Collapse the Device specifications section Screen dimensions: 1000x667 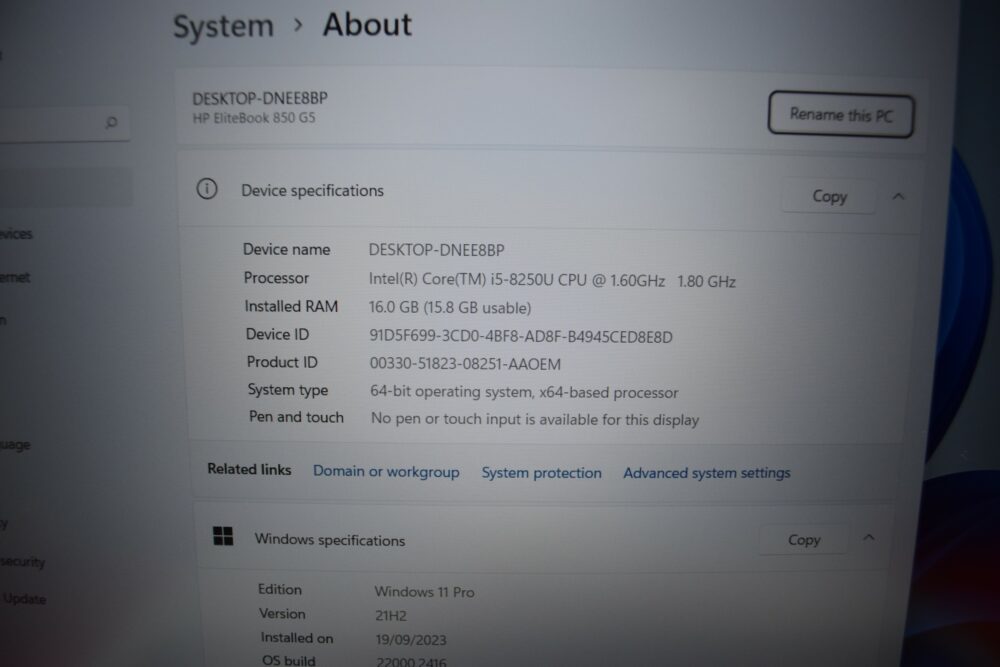coord(898,196)
